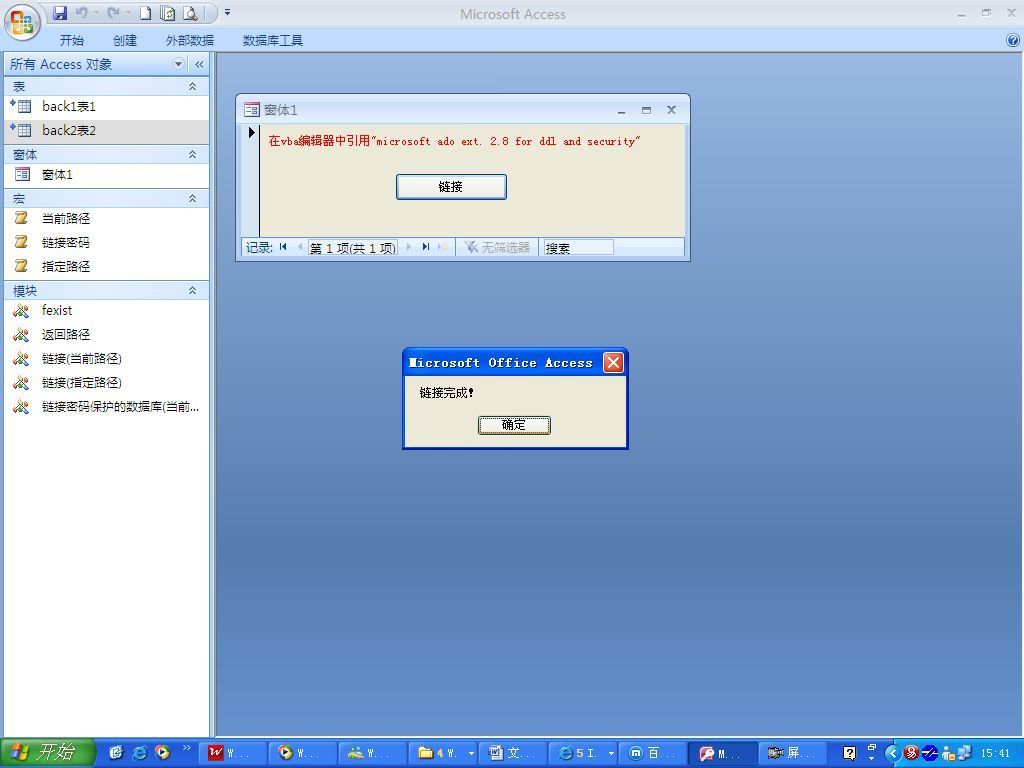
Task: Click the module icon for fexist
Action: point(21,311)
